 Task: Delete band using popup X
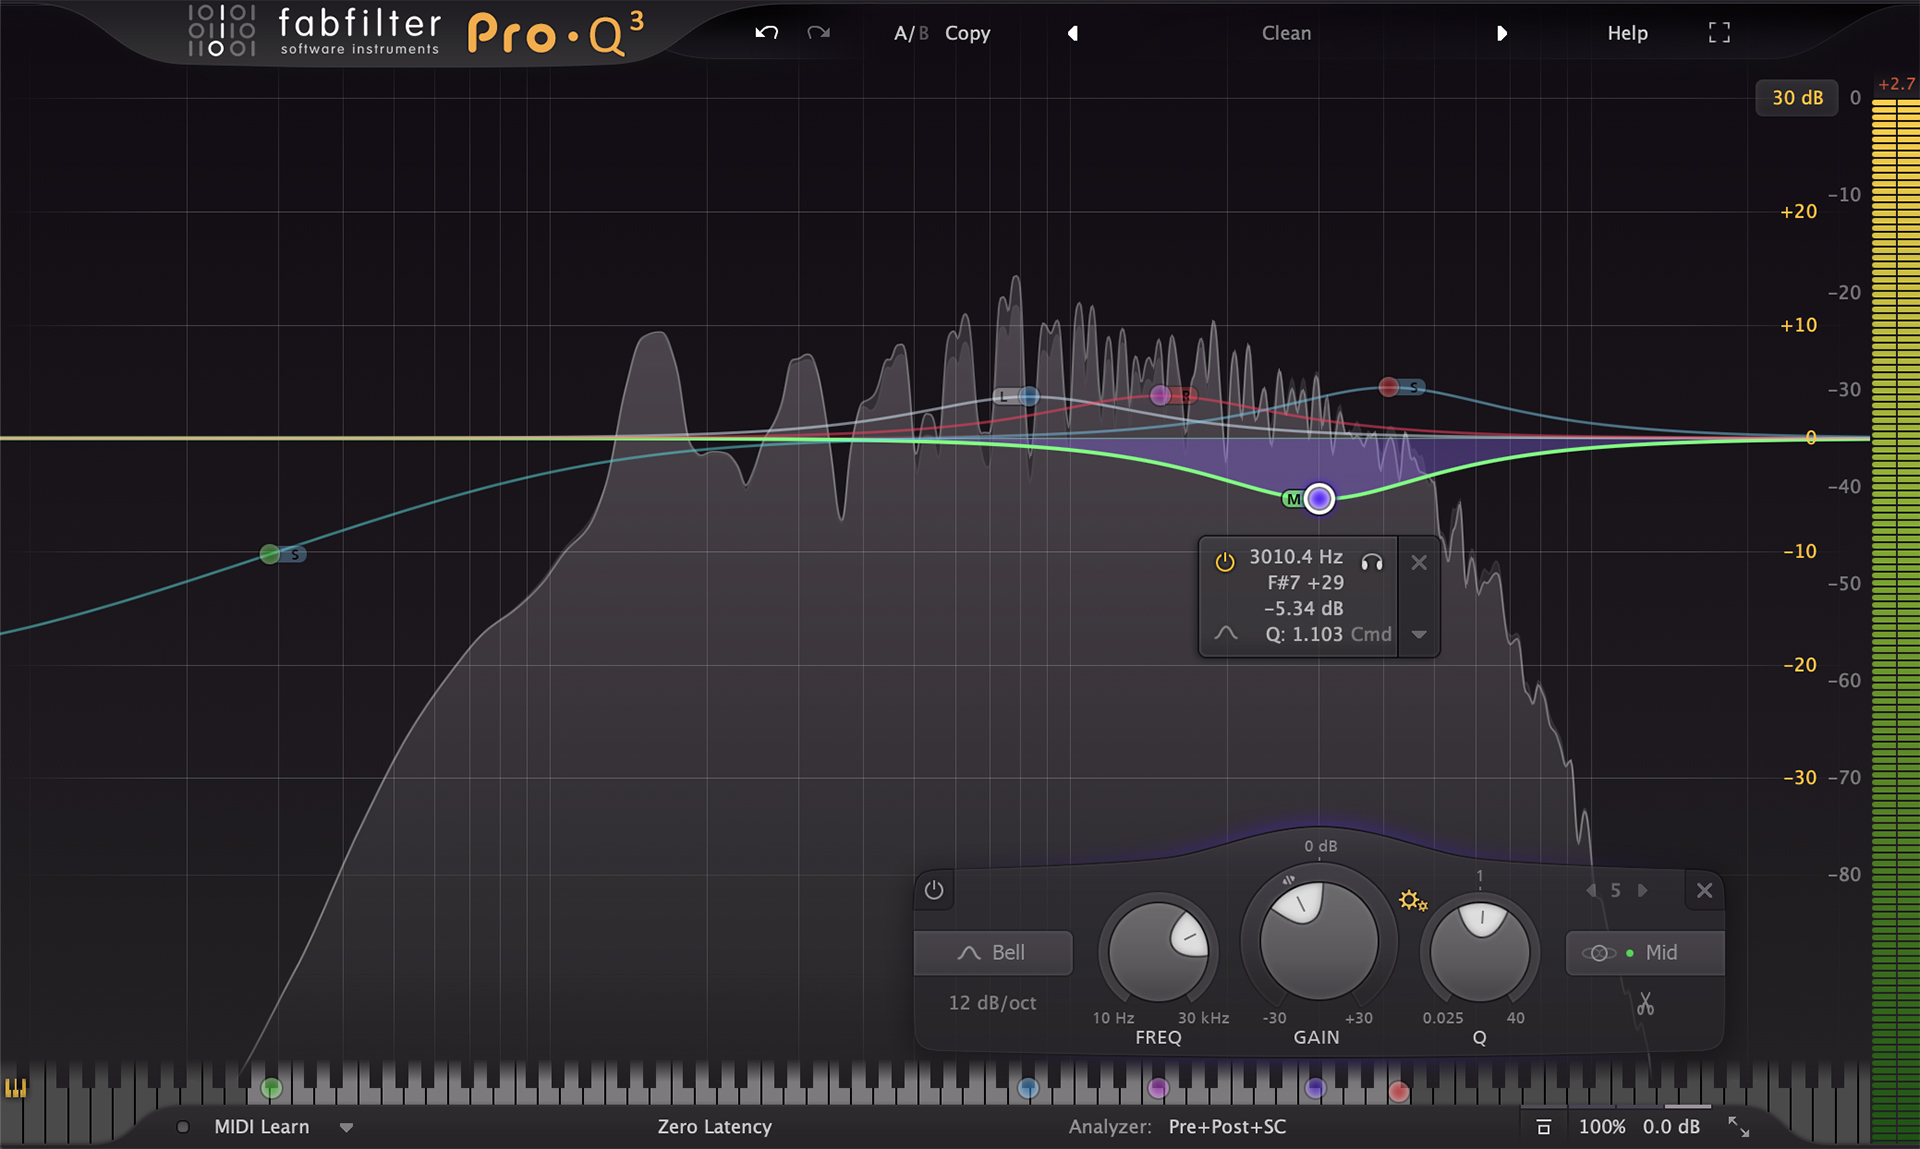pyautogui.click(x=1419, y=562)
